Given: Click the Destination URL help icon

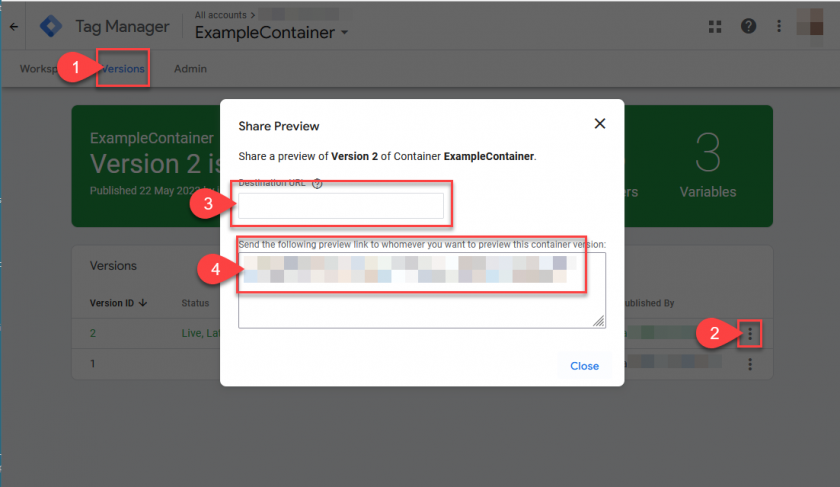Looking at the screenshot, I should pyautogui.click(x=317, y=183).
